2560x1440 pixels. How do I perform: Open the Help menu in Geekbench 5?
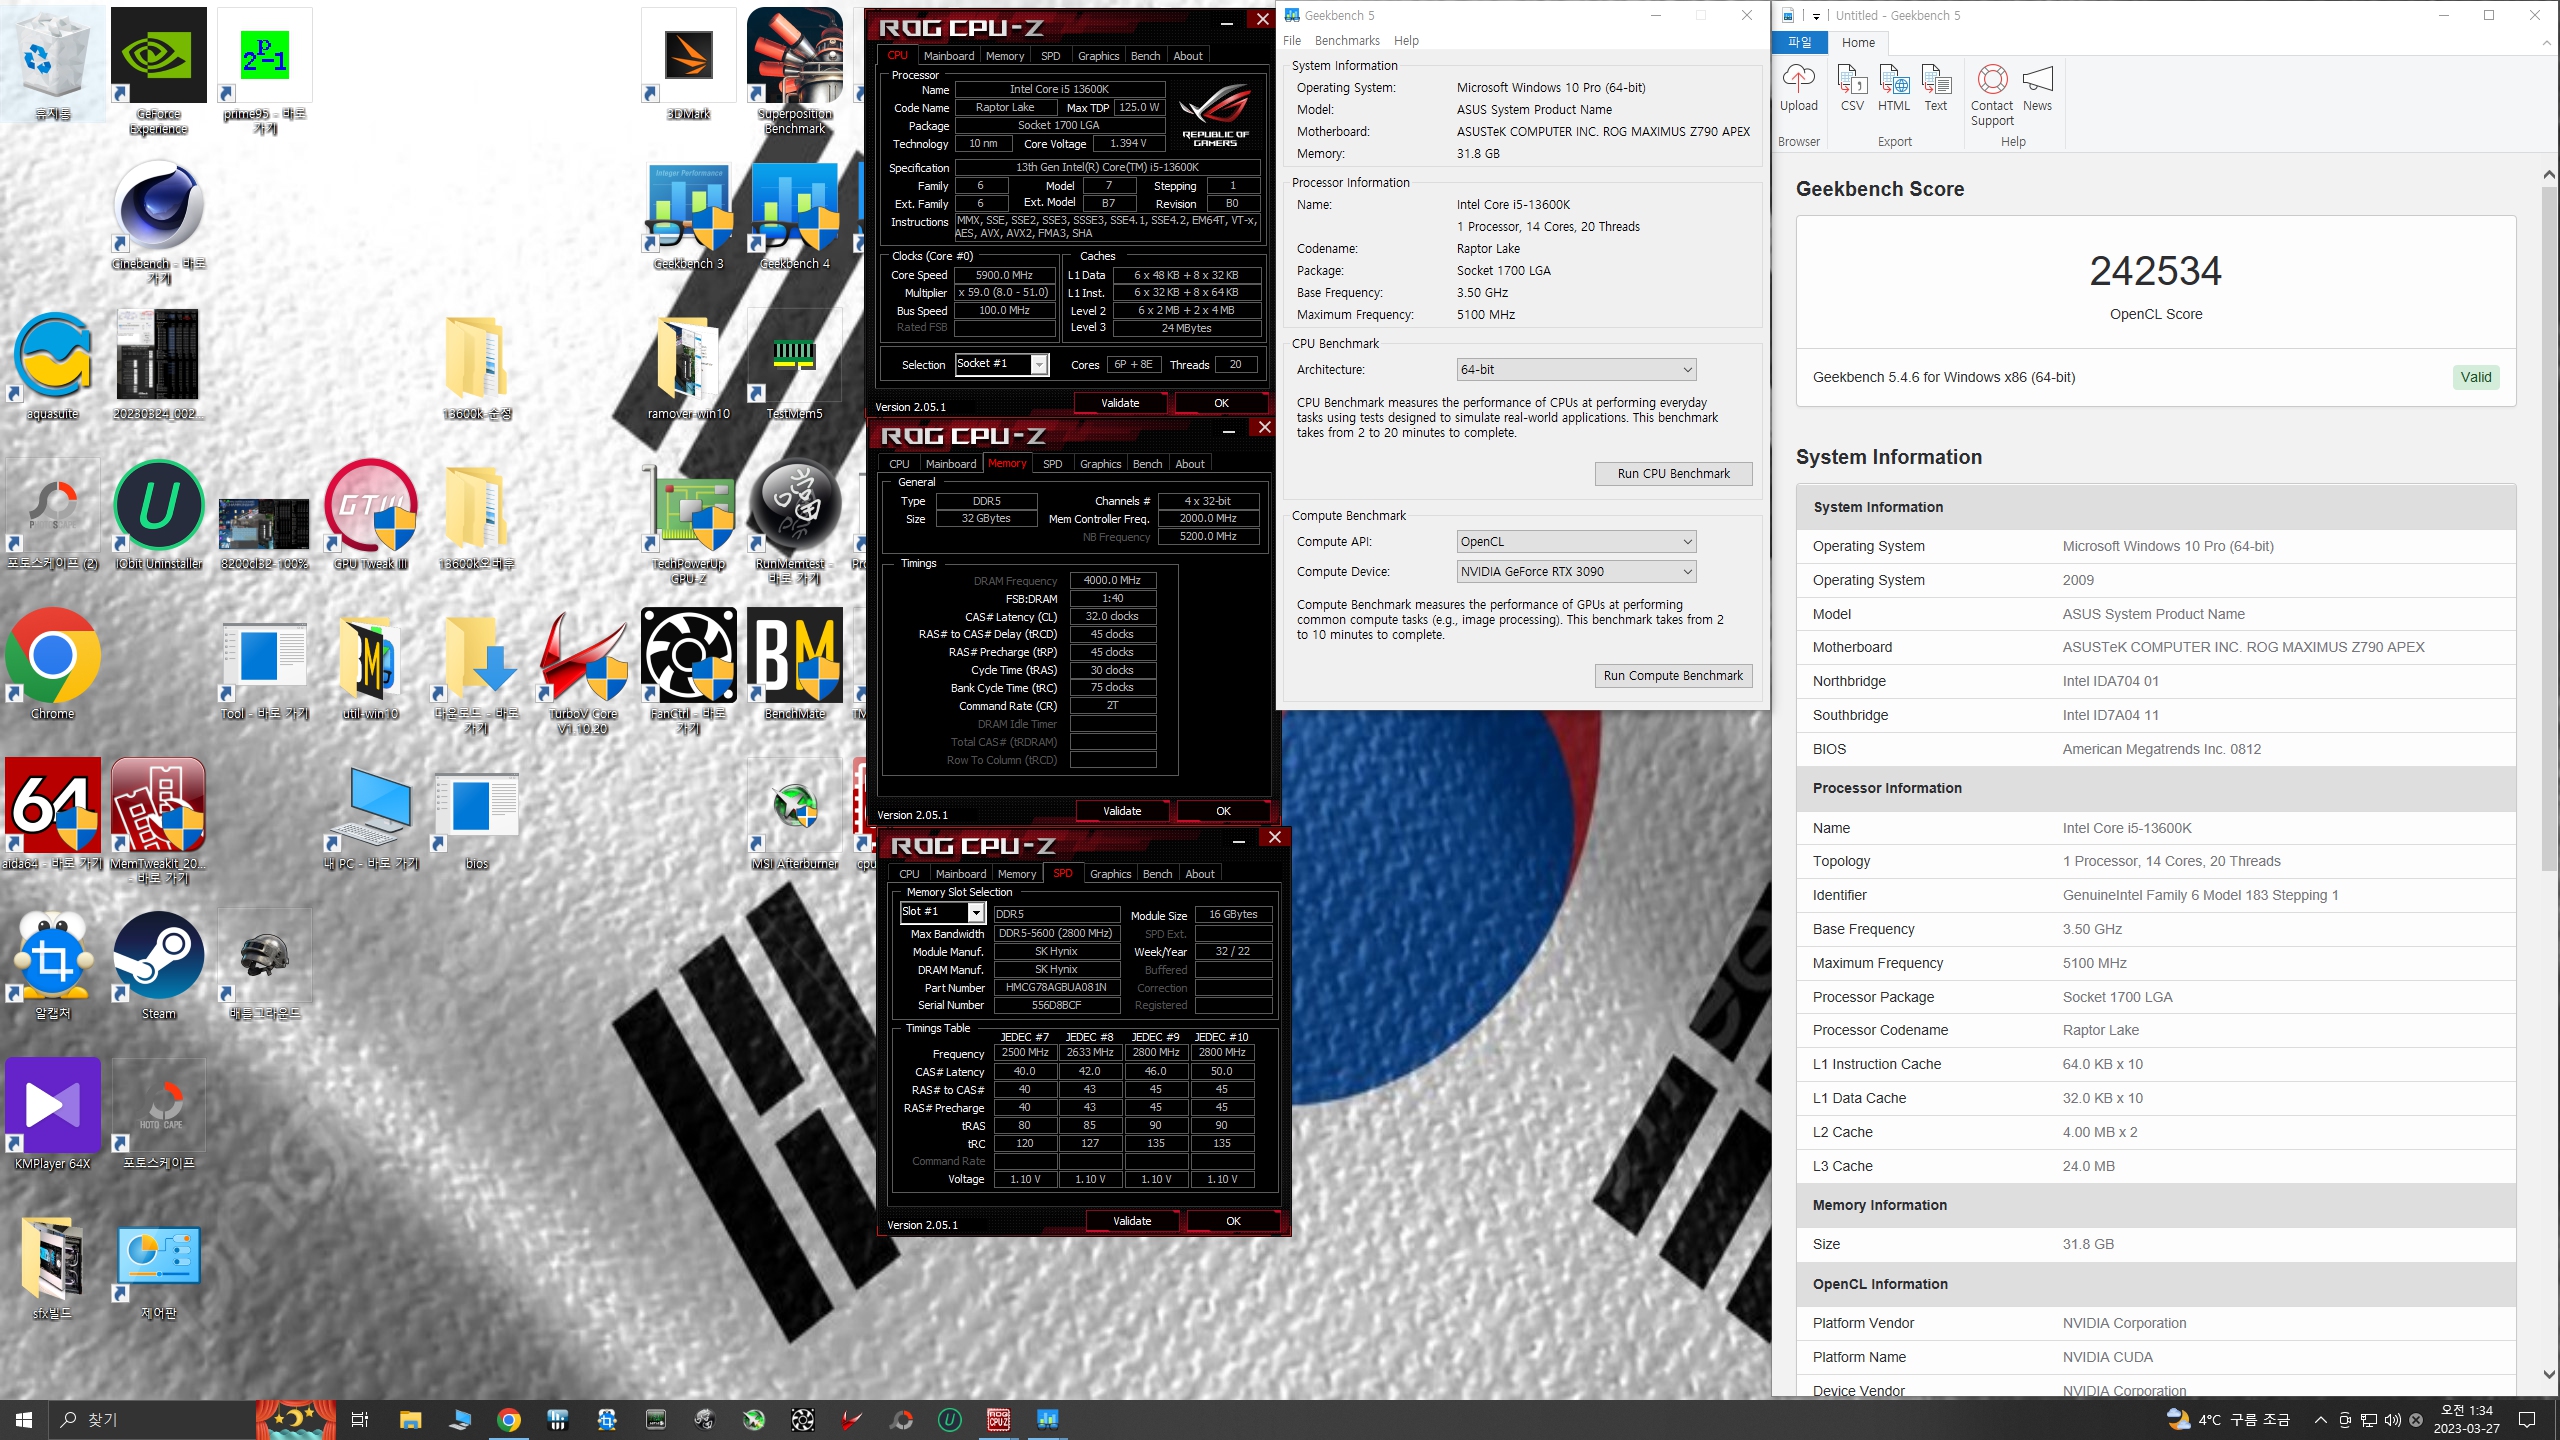pyautogui.click(x=1406, y=40)
